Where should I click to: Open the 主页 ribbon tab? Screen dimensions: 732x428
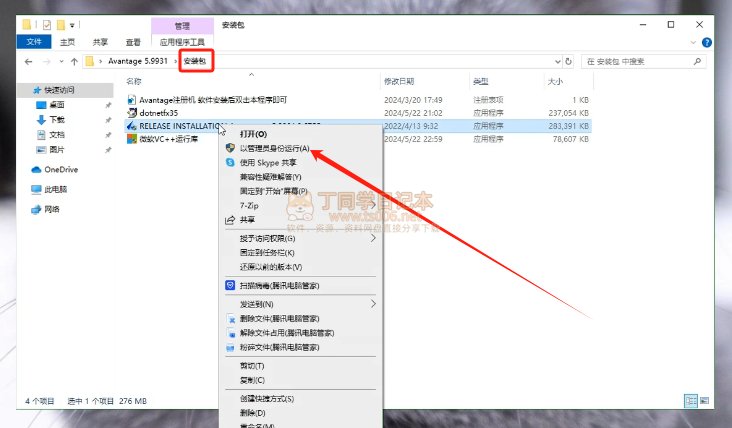pos(67,42)
